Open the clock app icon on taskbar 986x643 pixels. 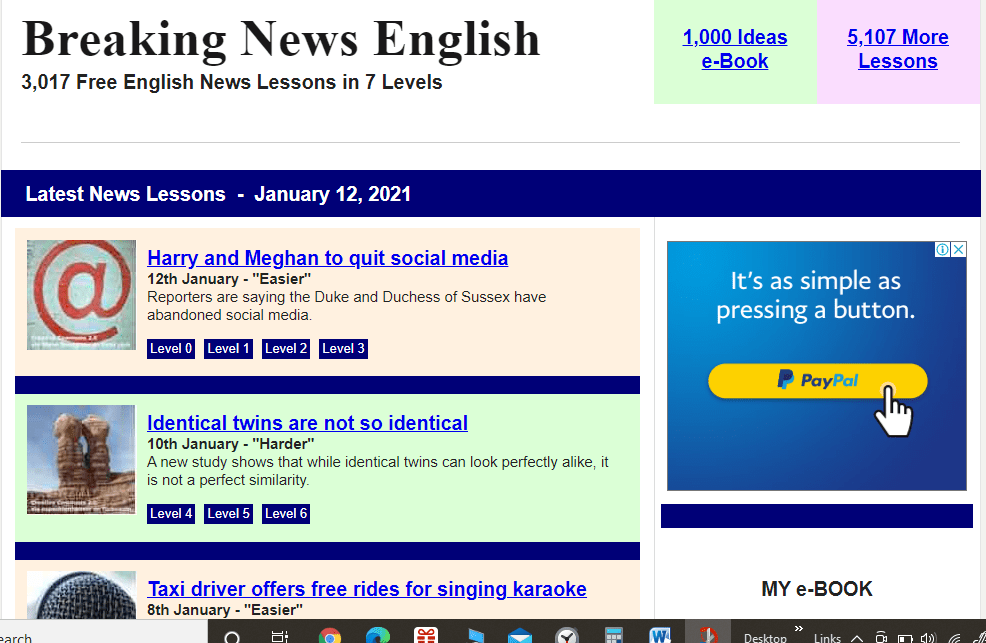pyautogui.click(x=567, y=636)
